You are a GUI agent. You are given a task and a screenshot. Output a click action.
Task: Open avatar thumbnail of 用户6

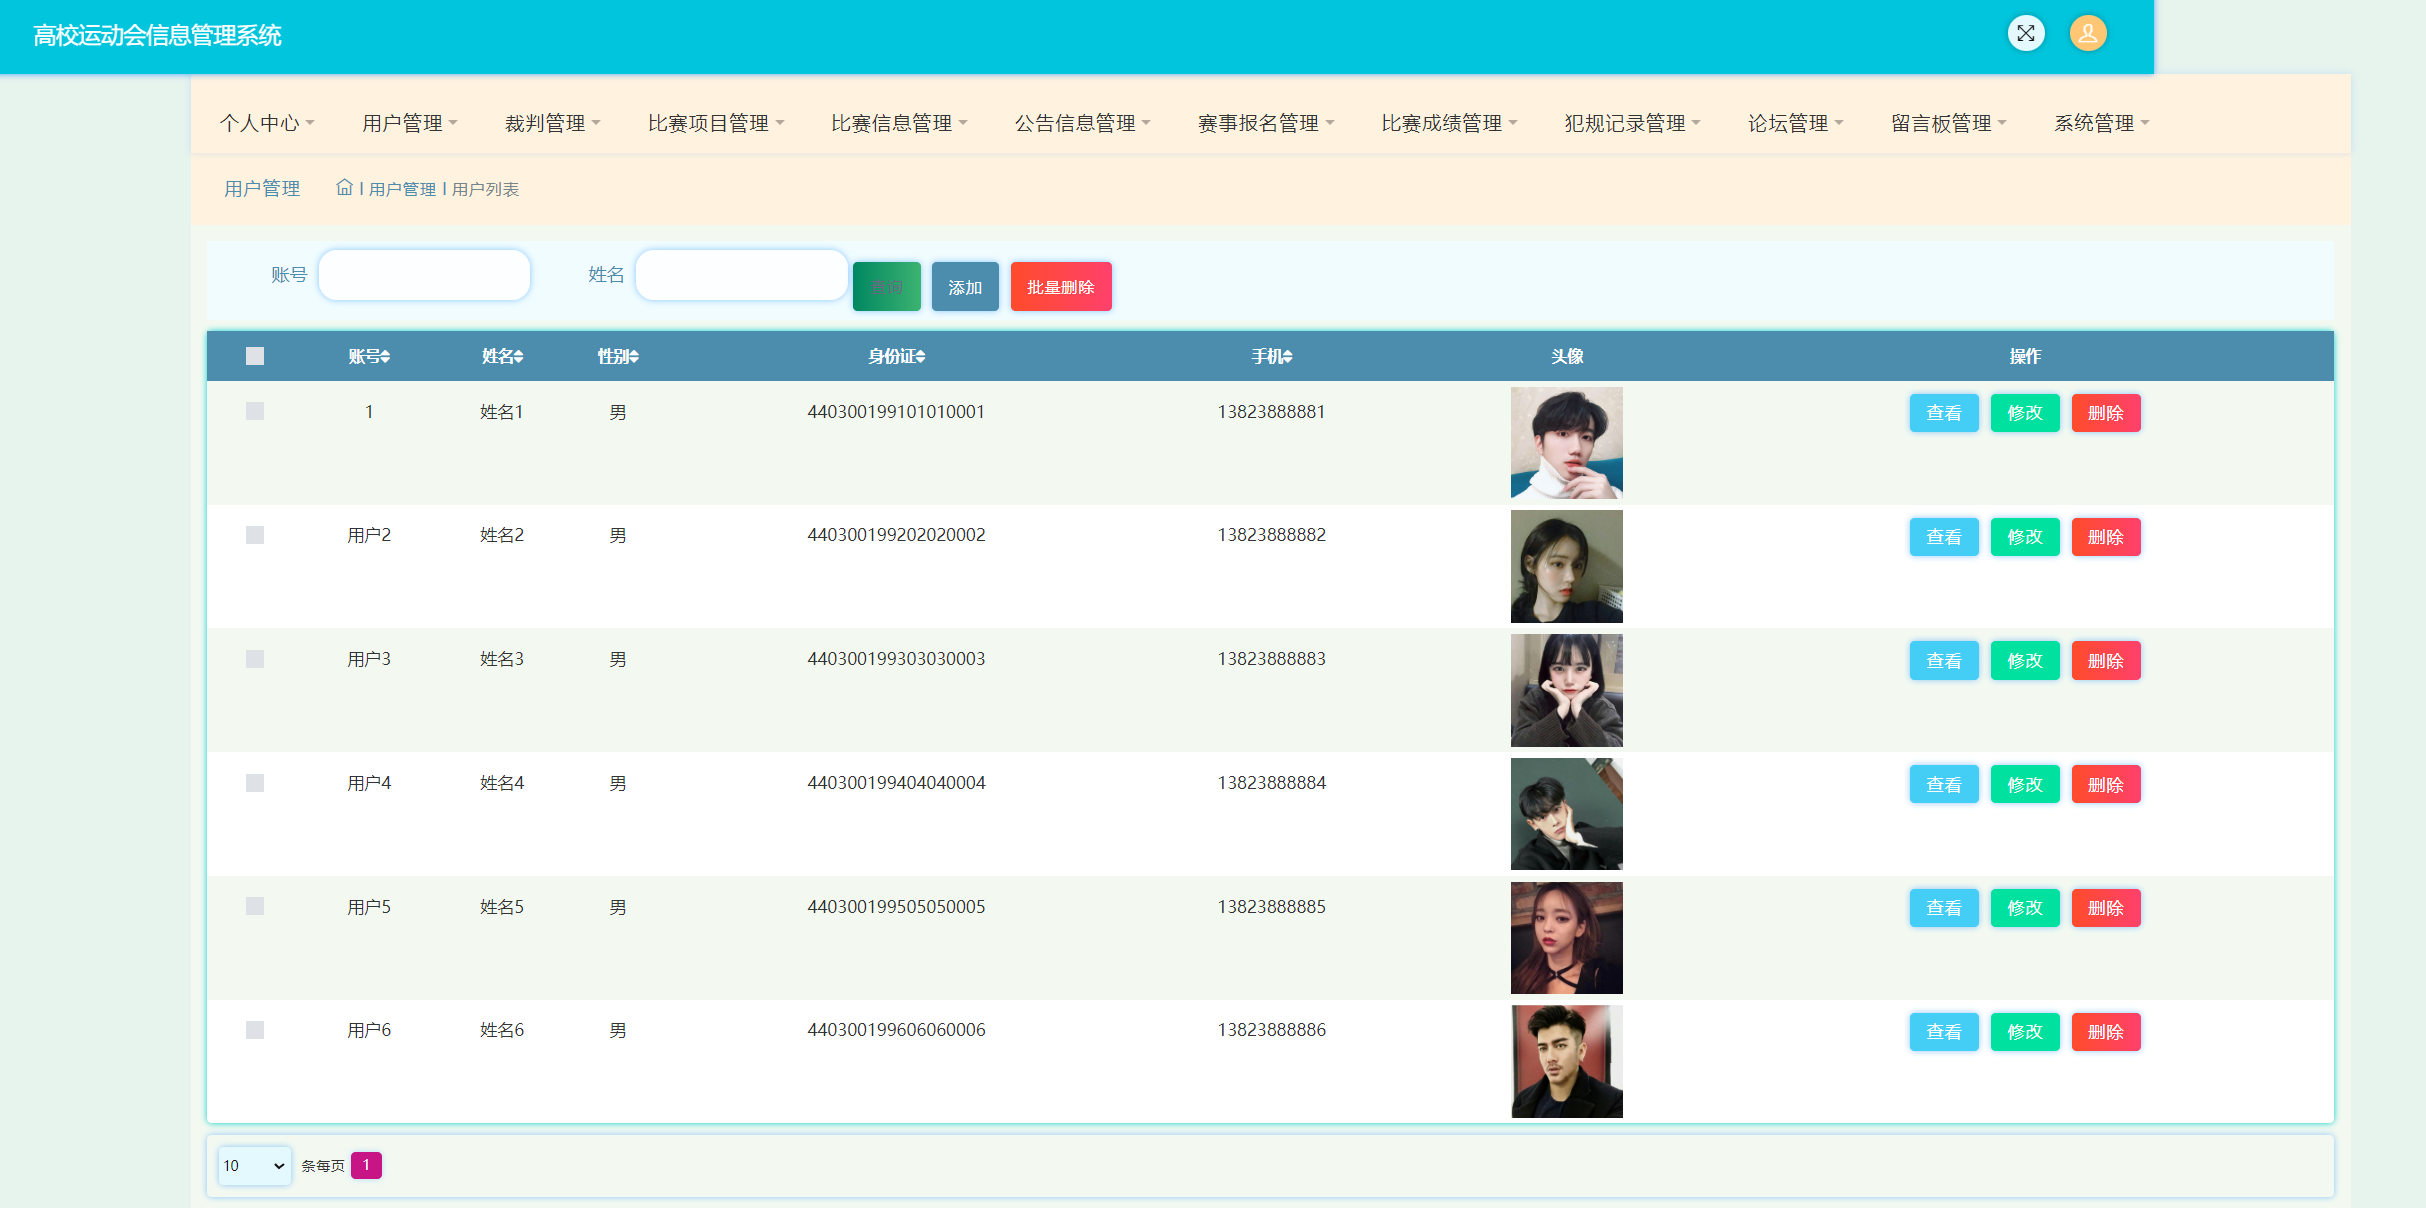point(1566,1061)
